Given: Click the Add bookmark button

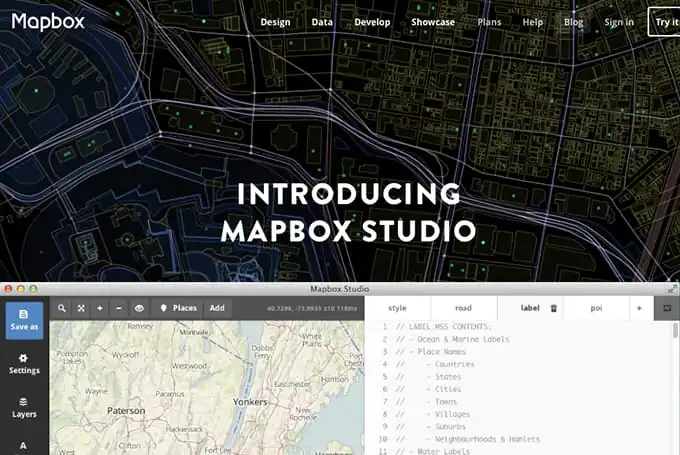Looking at the screenshot, I should [x=217, y=309].
